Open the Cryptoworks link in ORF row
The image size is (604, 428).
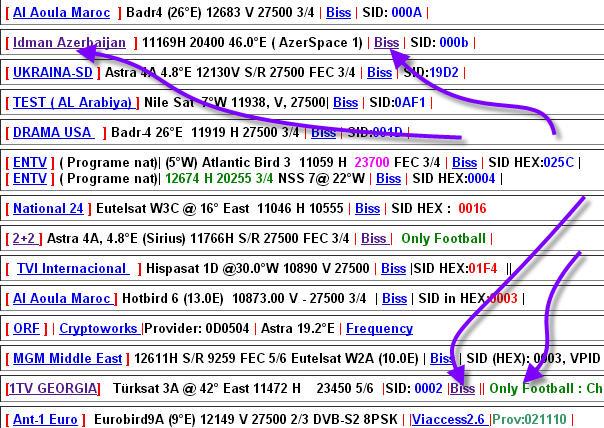click(100, 329)
